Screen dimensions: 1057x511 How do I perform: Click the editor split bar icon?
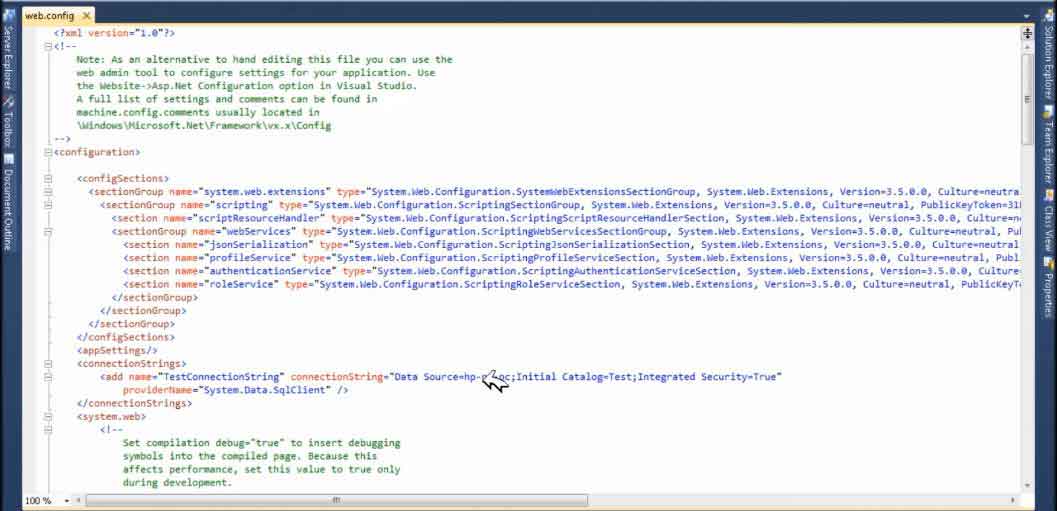point(1027,33)
